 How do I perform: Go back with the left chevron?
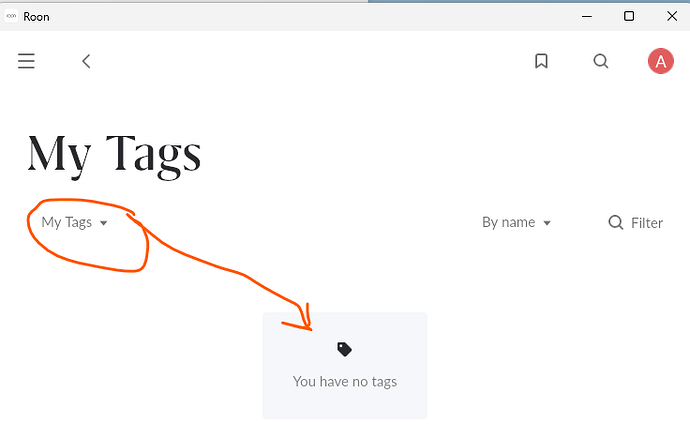[x=86, y=61]
